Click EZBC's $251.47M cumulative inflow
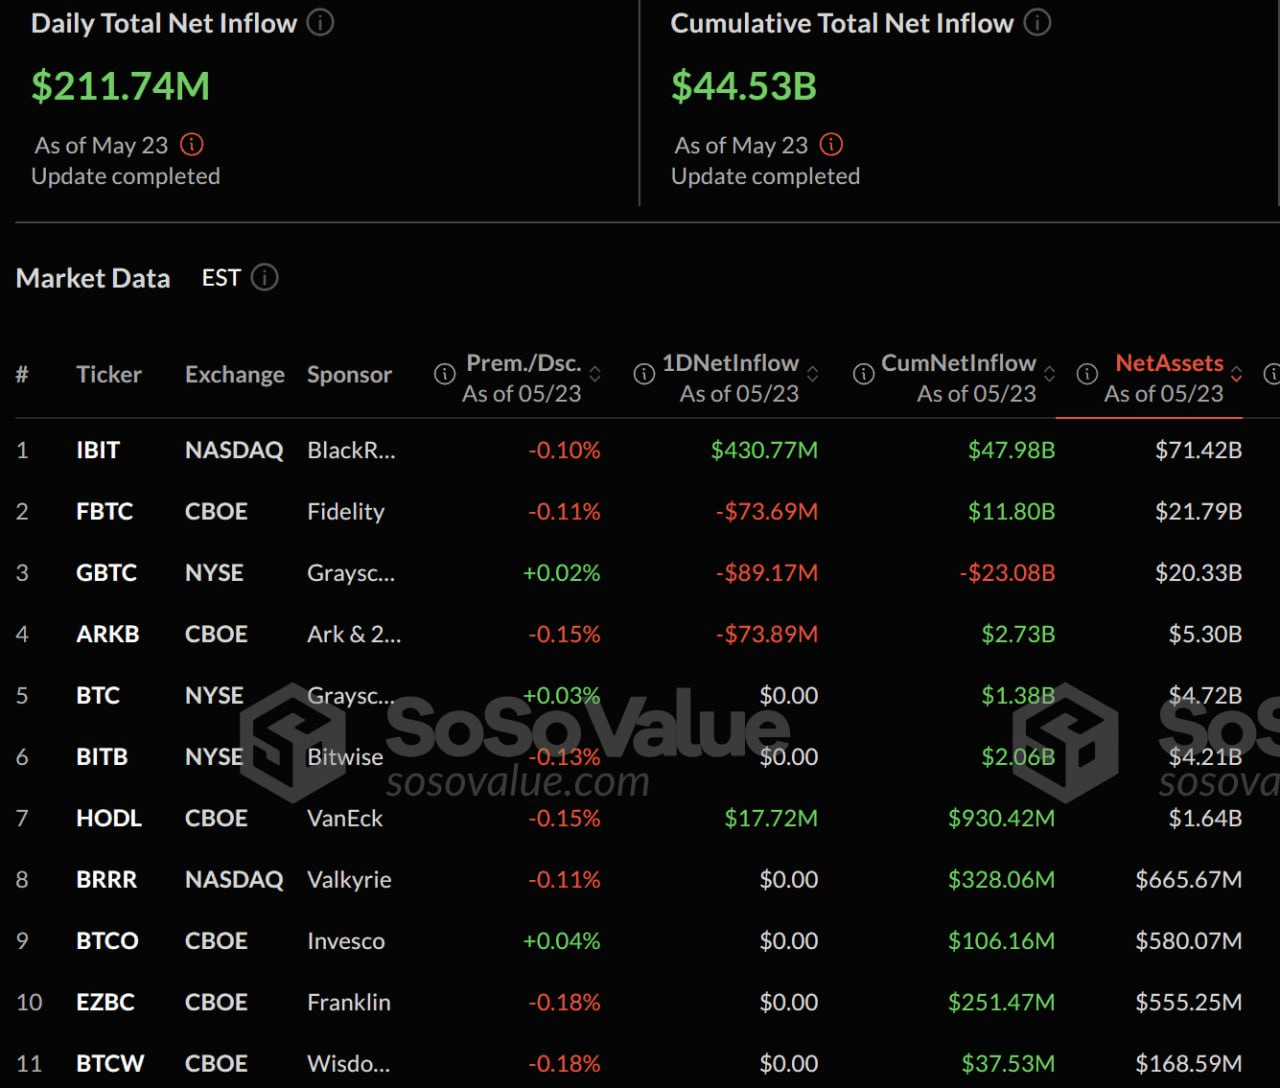The width and height of the screenshot is (1280, 1088). point(1001,1002)
